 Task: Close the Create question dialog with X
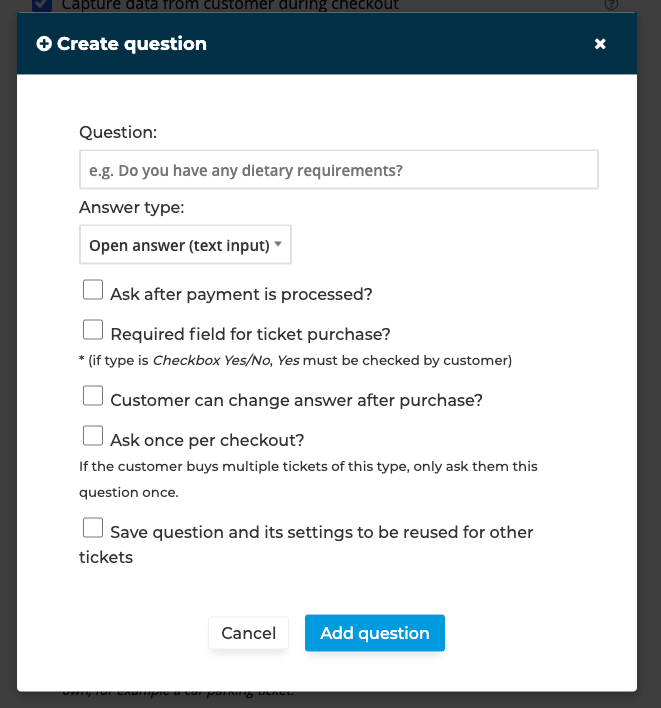point(600,44)
